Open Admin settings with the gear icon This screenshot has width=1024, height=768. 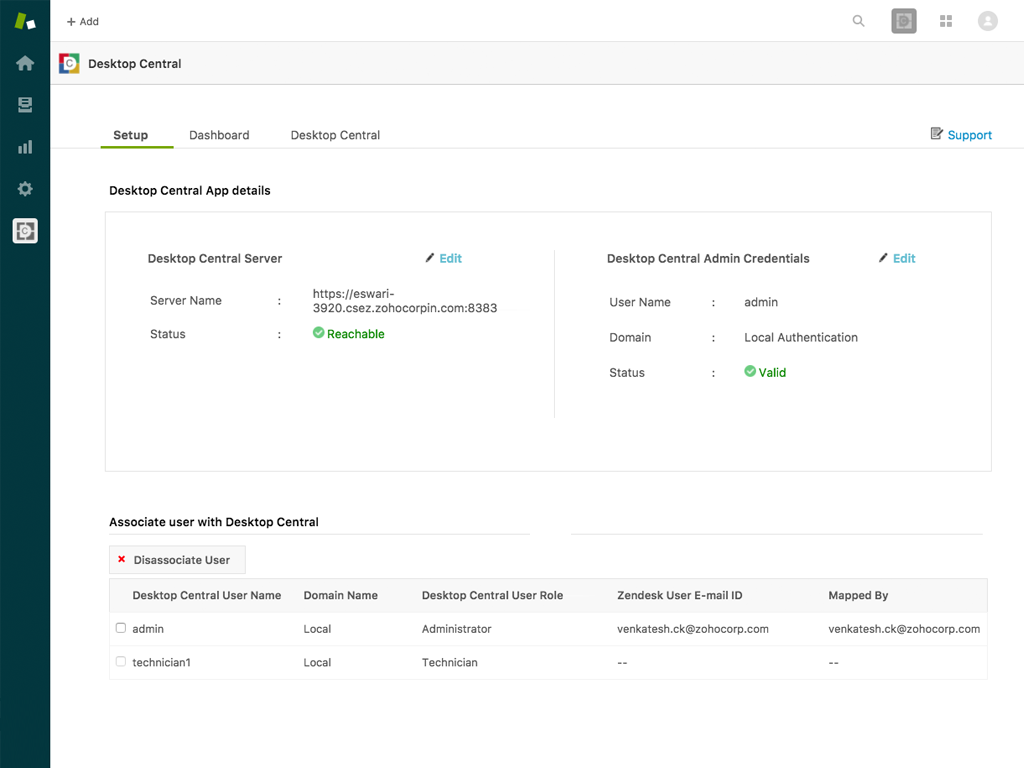(x=24, y=188)
